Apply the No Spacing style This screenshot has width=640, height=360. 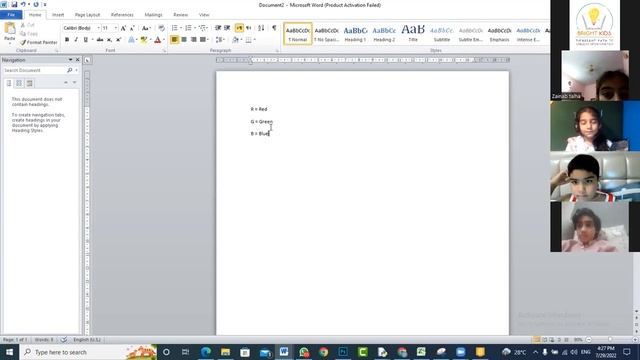[327, 33]
